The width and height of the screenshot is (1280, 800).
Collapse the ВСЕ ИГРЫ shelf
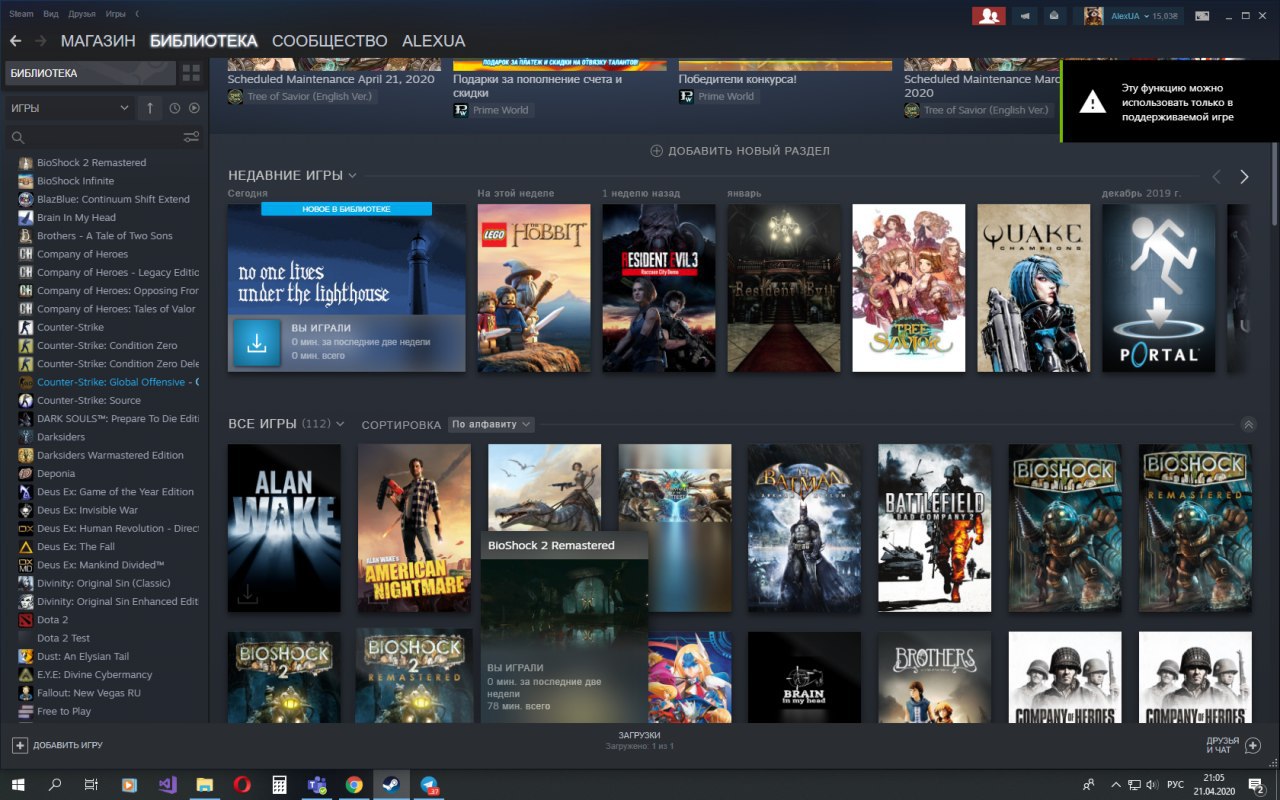[x=1248, y=424]
